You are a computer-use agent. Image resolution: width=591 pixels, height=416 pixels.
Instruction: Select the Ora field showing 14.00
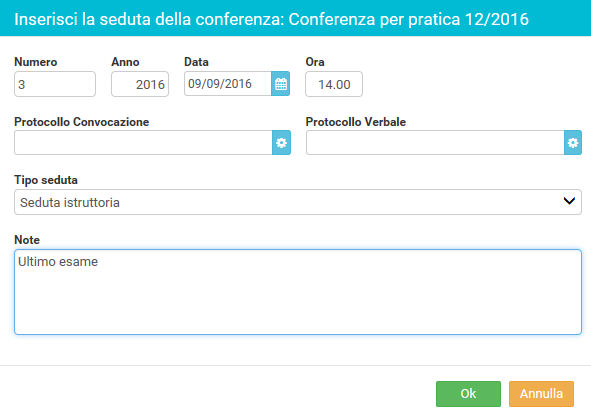pyautogui.click(x=334, y=84)
